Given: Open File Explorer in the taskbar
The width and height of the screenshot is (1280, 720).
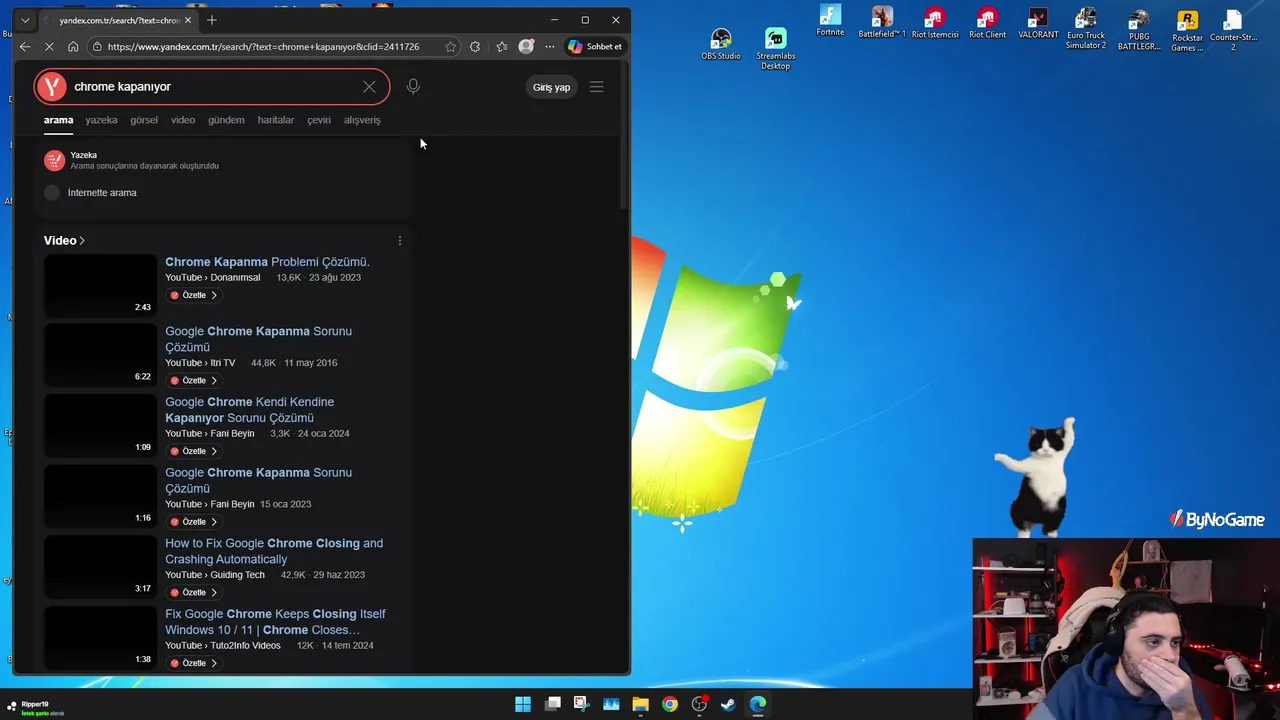Looking at the screenshot, I should [x=640, y=704].
